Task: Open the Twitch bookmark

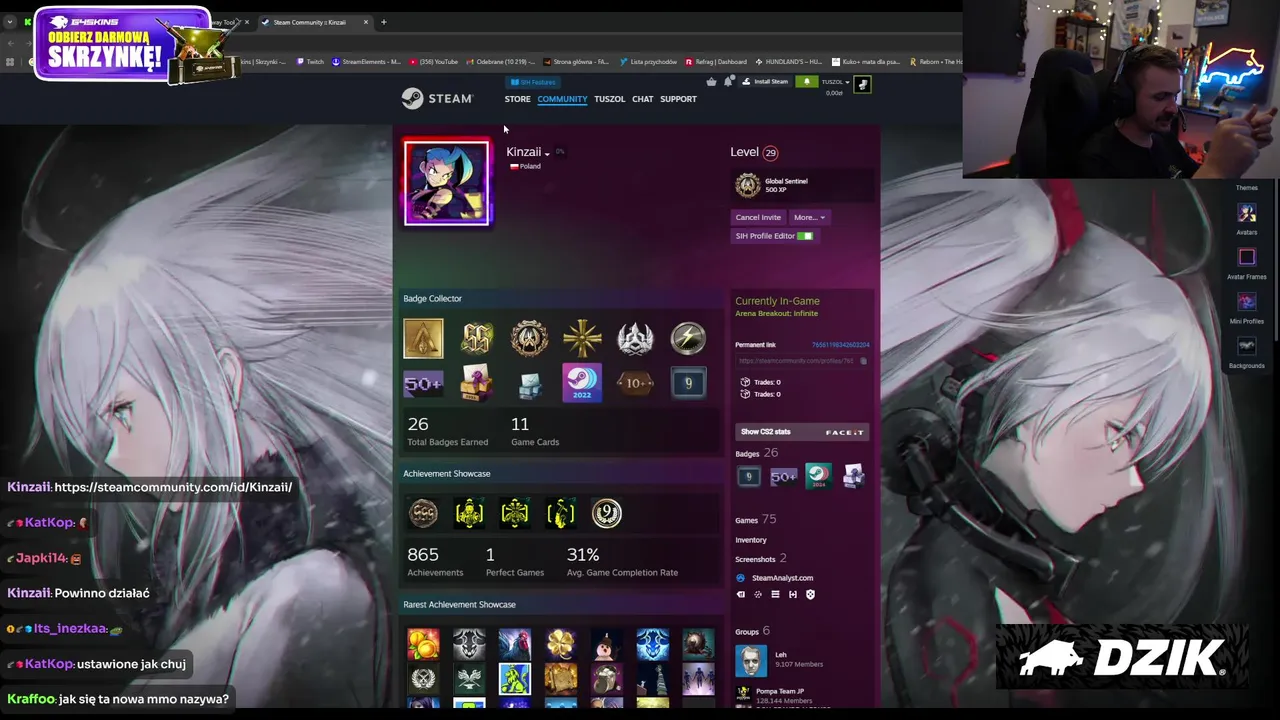Action: tap(311, 62)
